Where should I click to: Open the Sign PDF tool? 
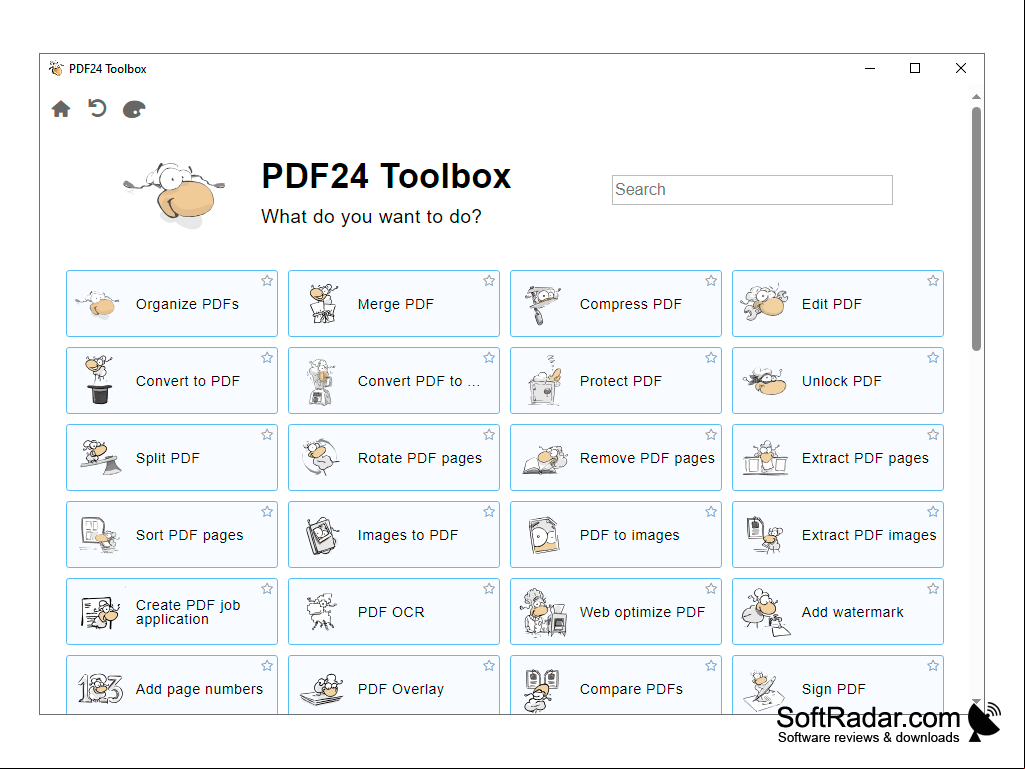click(x=838, y=685)
